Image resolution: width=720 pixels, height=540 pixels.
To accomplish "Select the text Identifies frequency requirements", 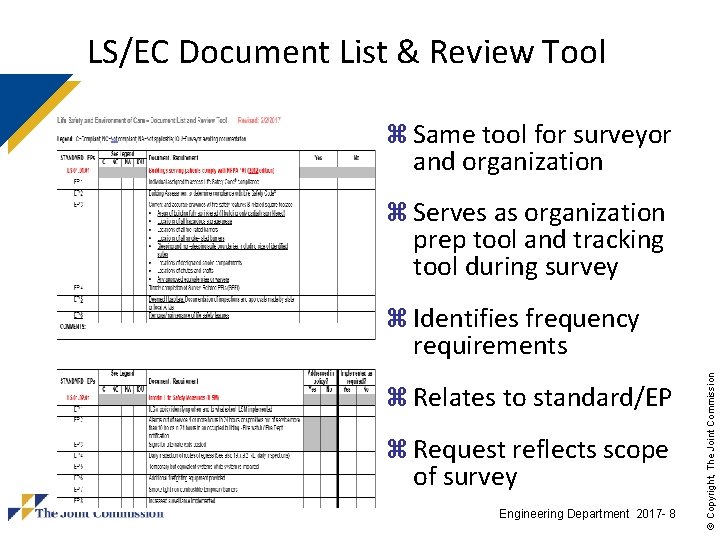I will point(526,332).
